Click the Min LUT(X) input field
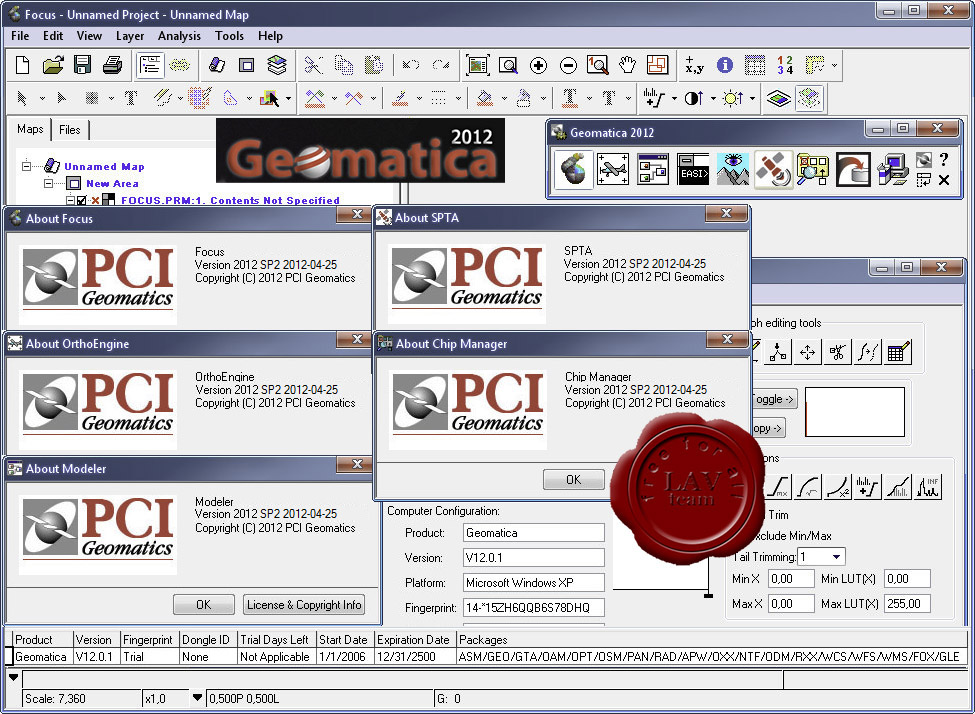 coord(907,578)
